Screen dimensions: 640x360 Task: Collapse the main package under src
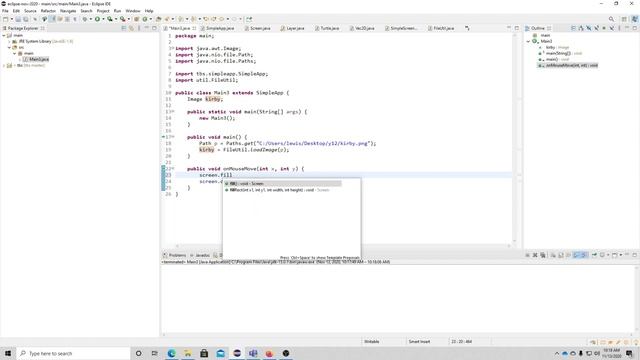[x=15, y=53]
